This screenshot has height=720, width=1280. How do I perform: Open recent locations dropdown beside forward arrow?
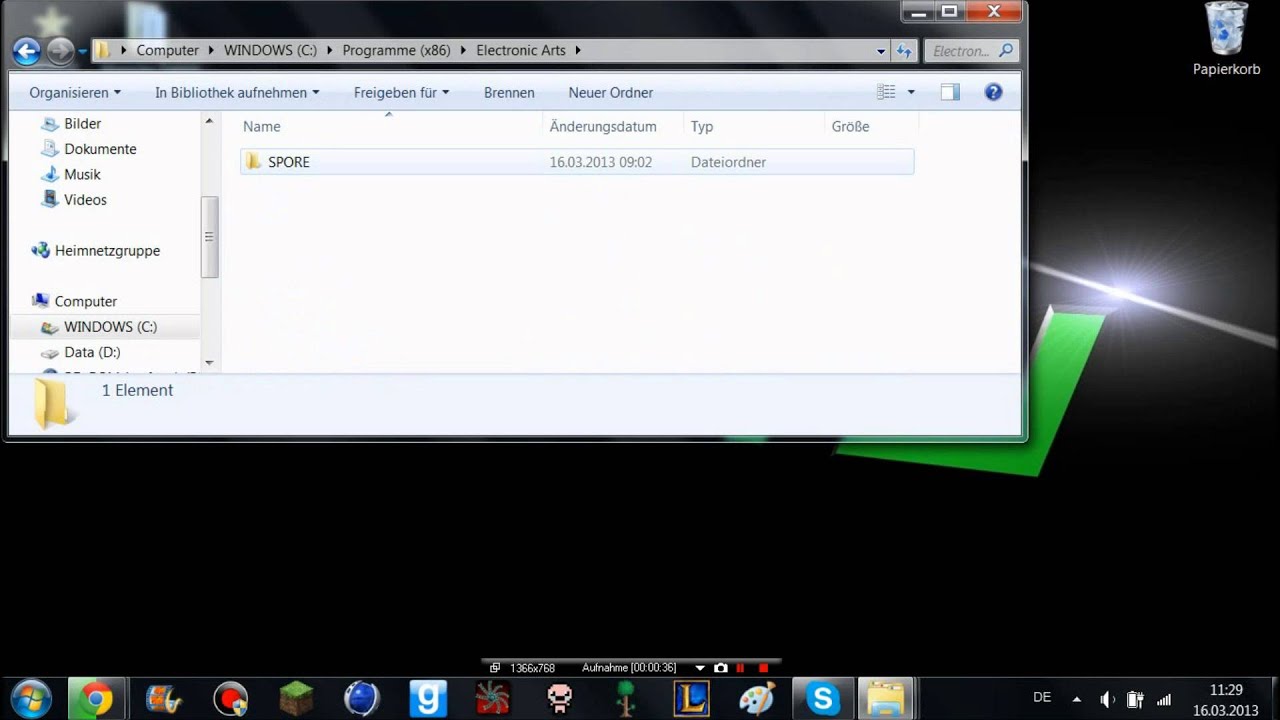coord(82,51)
